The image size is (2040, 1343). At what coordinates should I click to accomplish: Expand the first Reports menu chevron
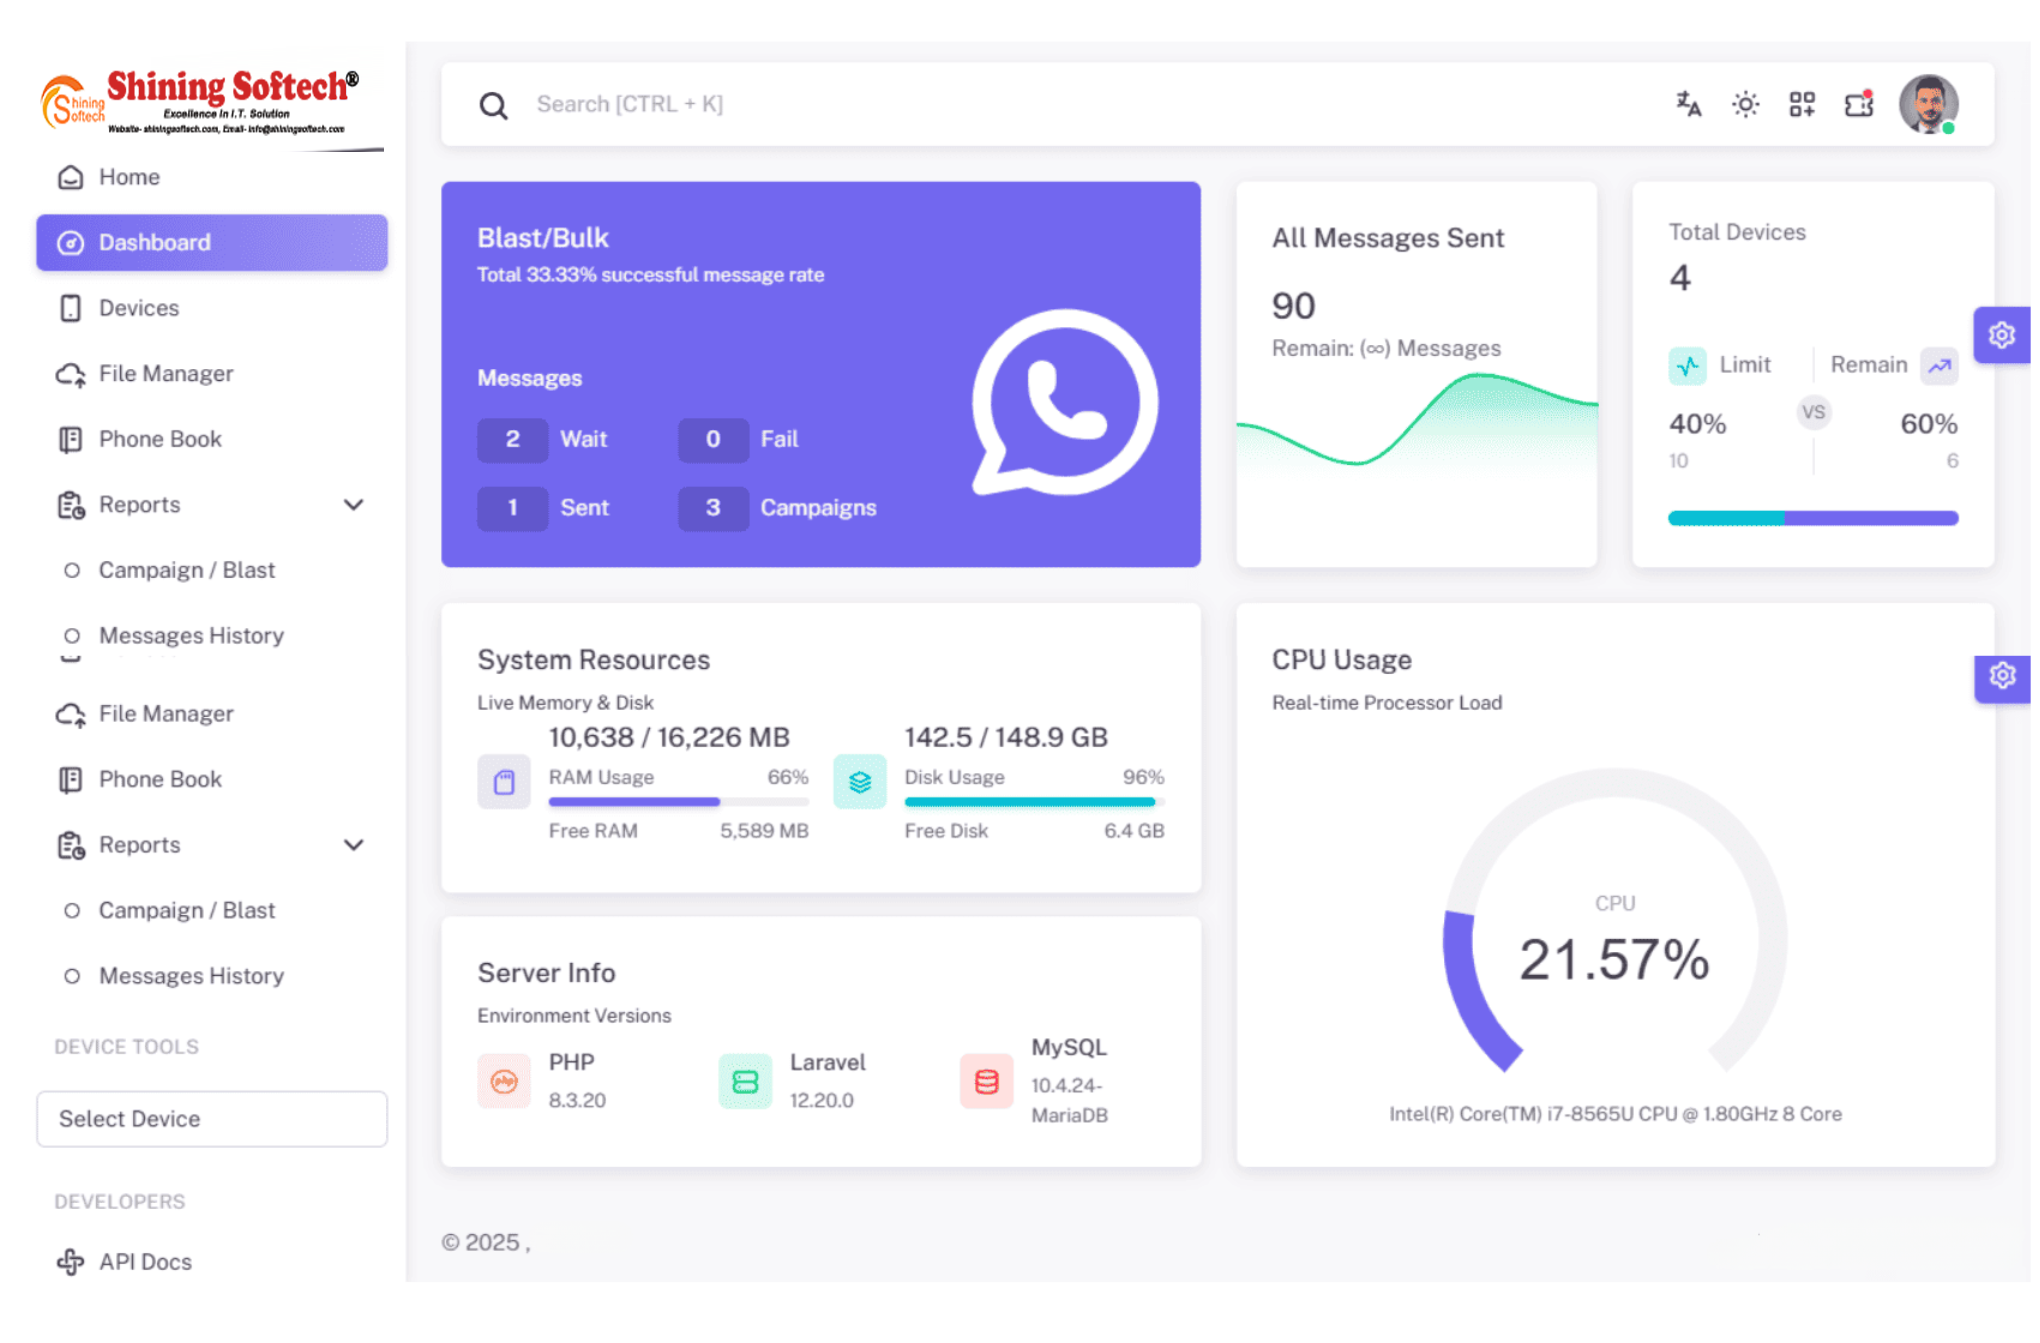click(x=354, y=504)
